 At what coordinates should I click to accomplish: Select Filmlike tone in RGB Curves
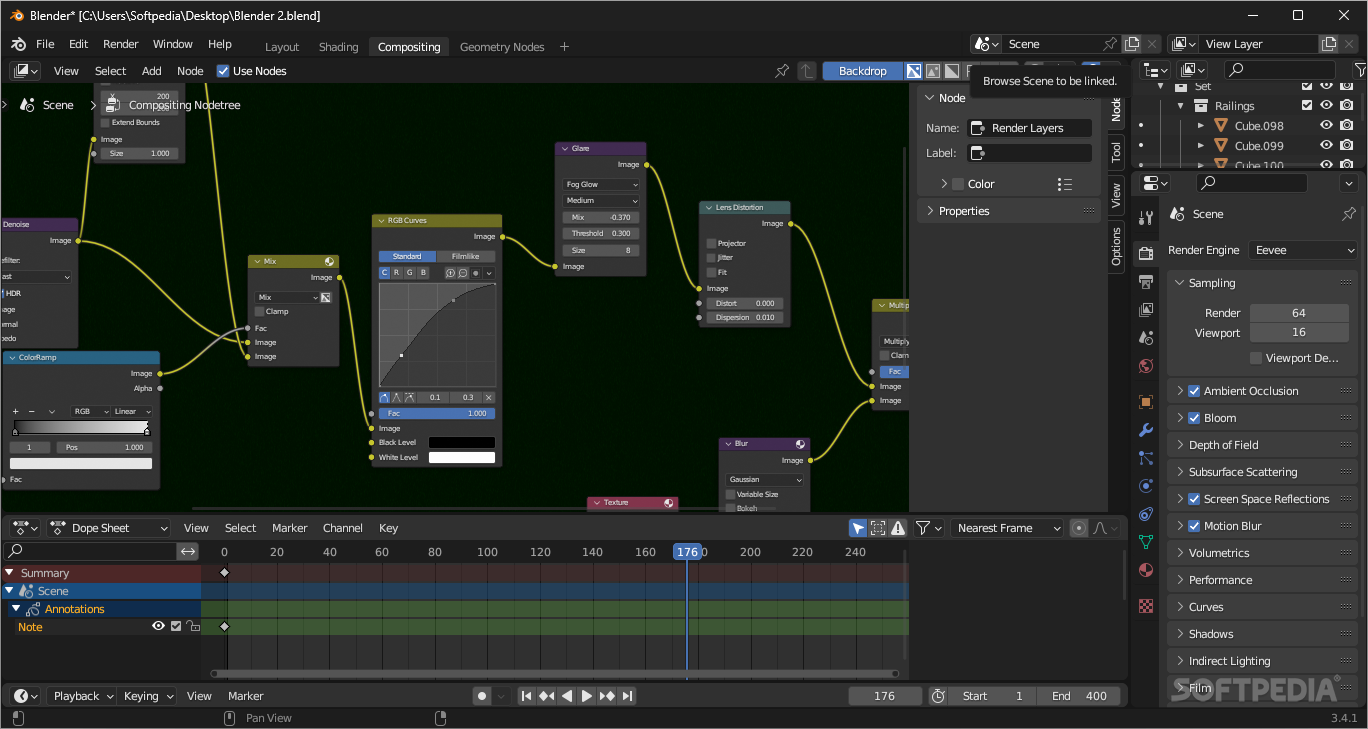coord(465,256)
